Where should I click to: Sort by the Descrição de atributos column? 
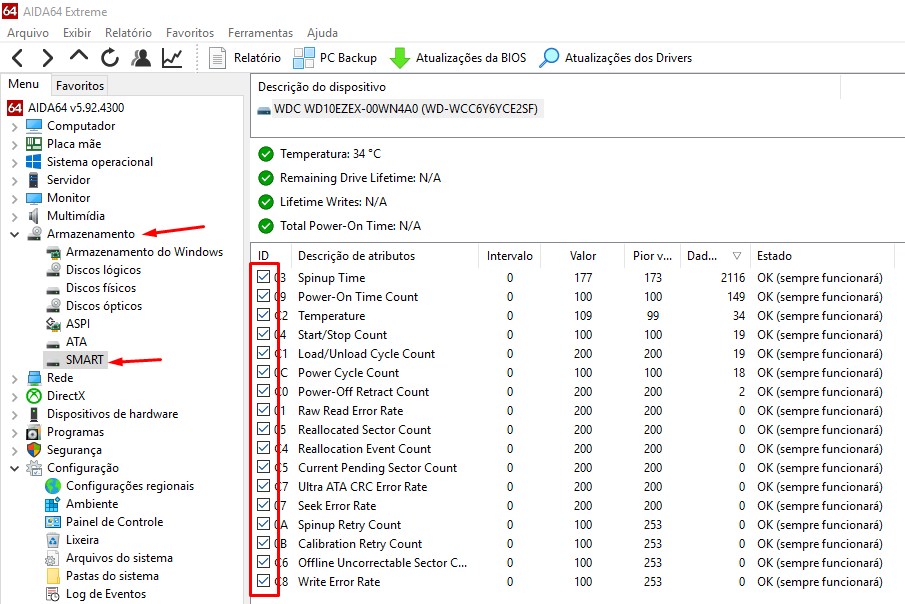[385, 256]
